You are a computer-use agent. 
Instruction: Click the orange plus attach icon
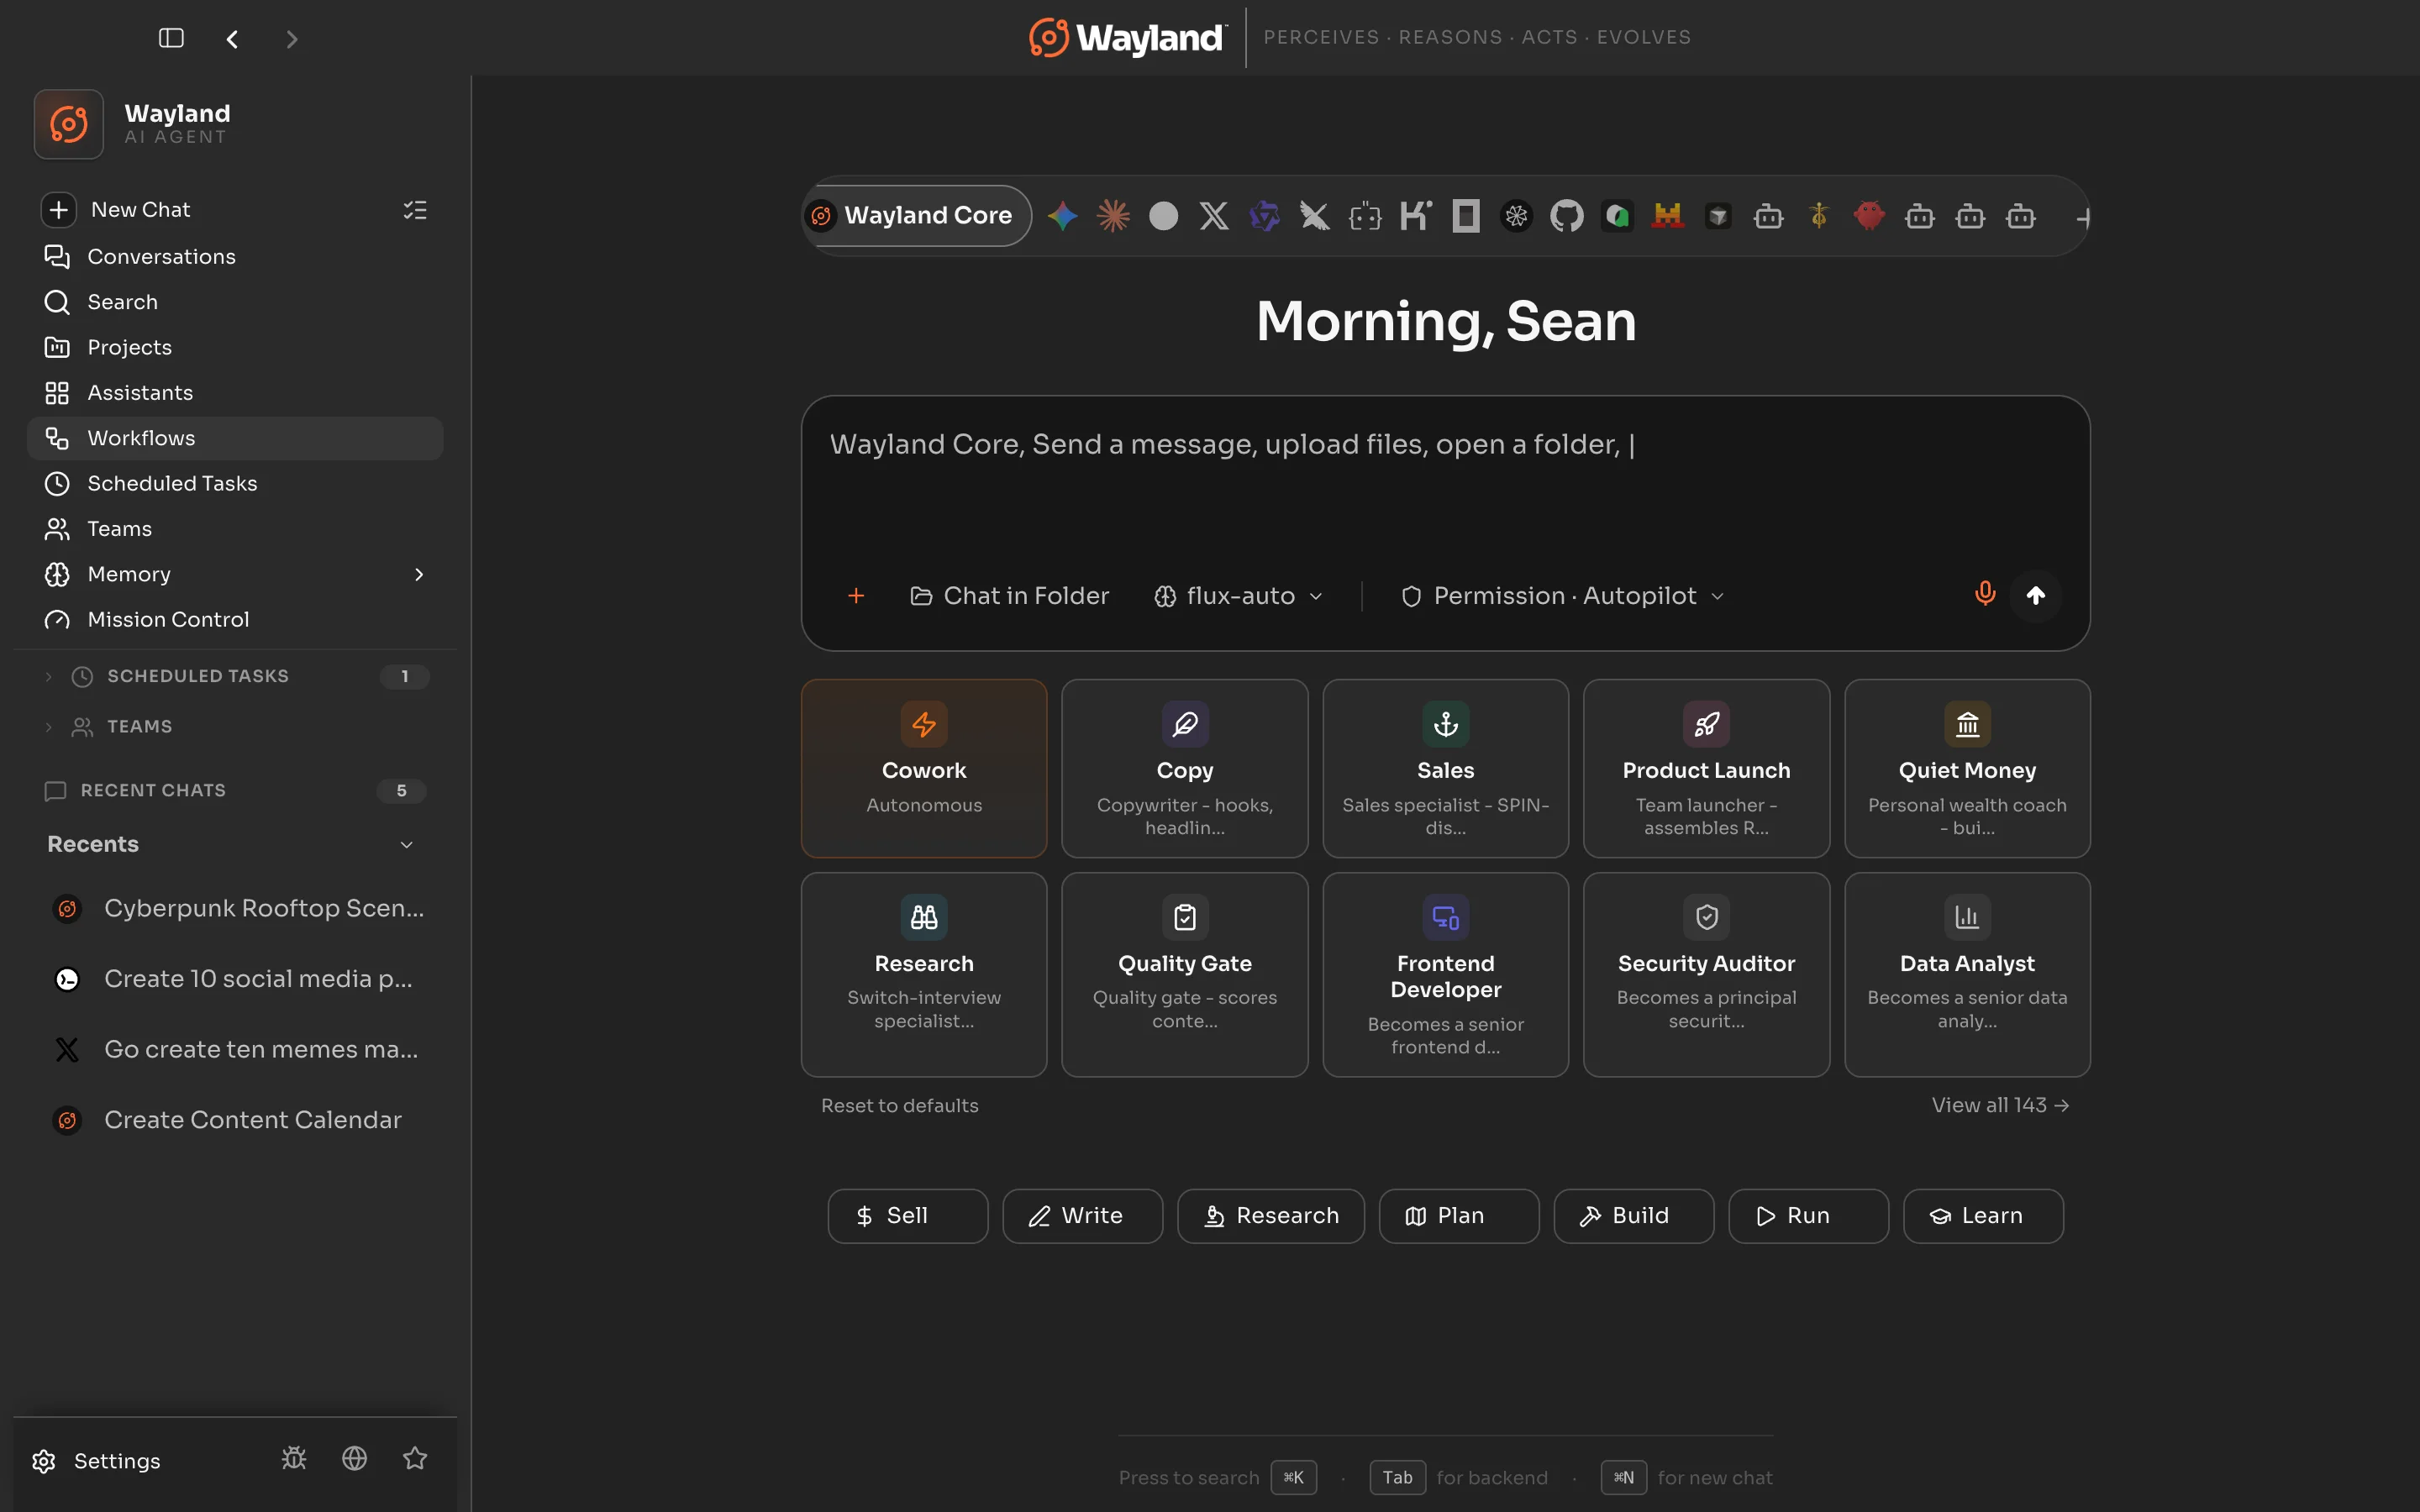tap(856, 596)
